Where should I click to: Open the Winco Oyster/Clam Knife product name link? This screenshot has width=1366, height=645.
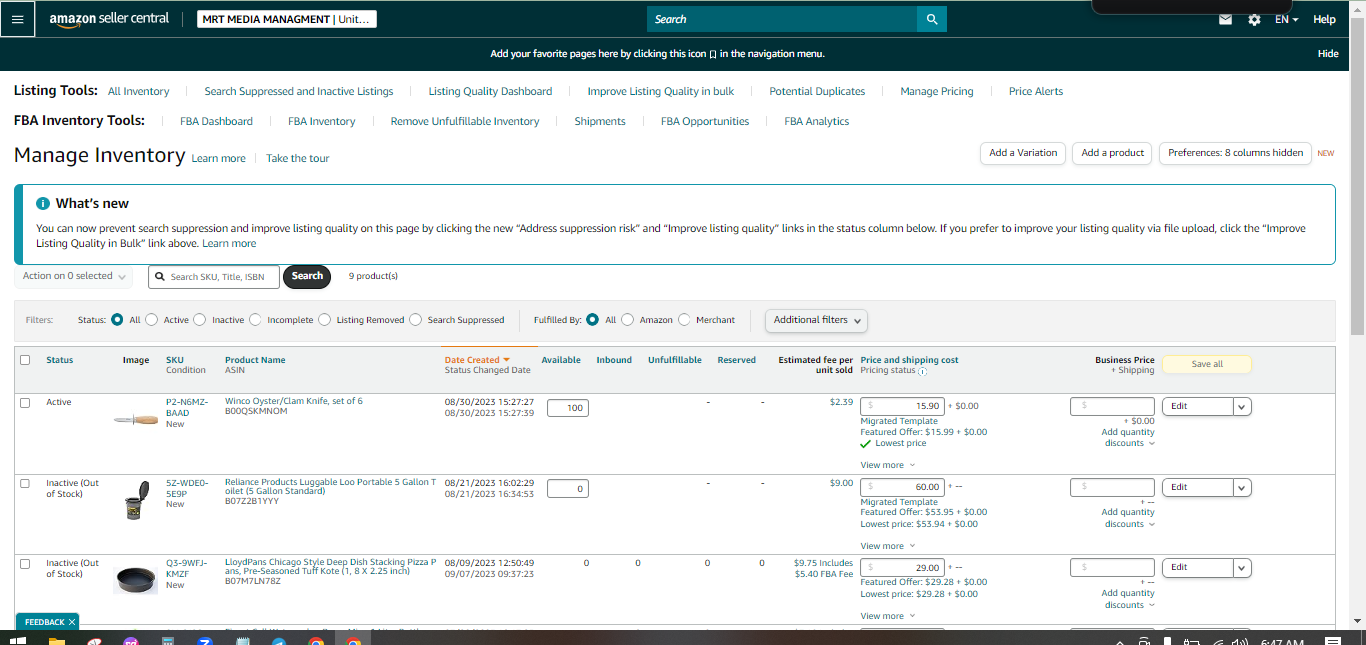click(294, 401)
